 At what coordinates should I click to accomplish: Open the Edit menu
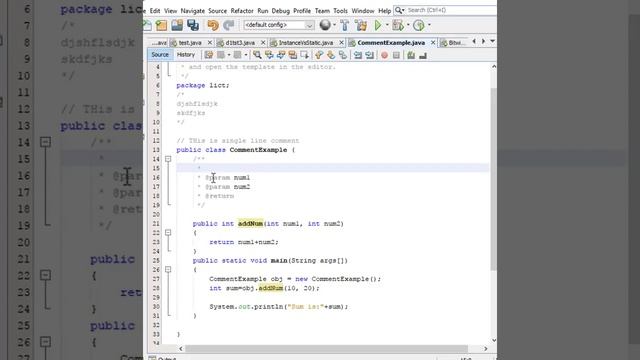(155, 11)
